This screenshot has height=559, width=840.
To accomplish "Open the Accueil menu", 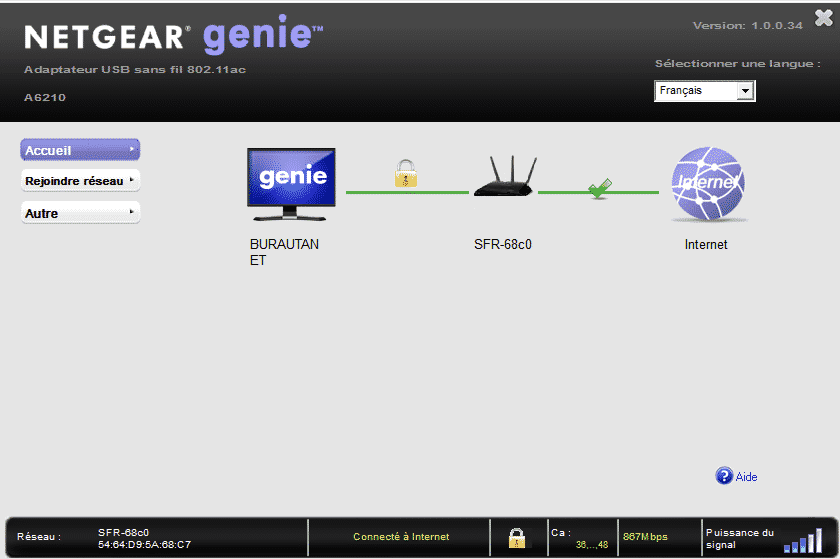I will pos(80,150).
